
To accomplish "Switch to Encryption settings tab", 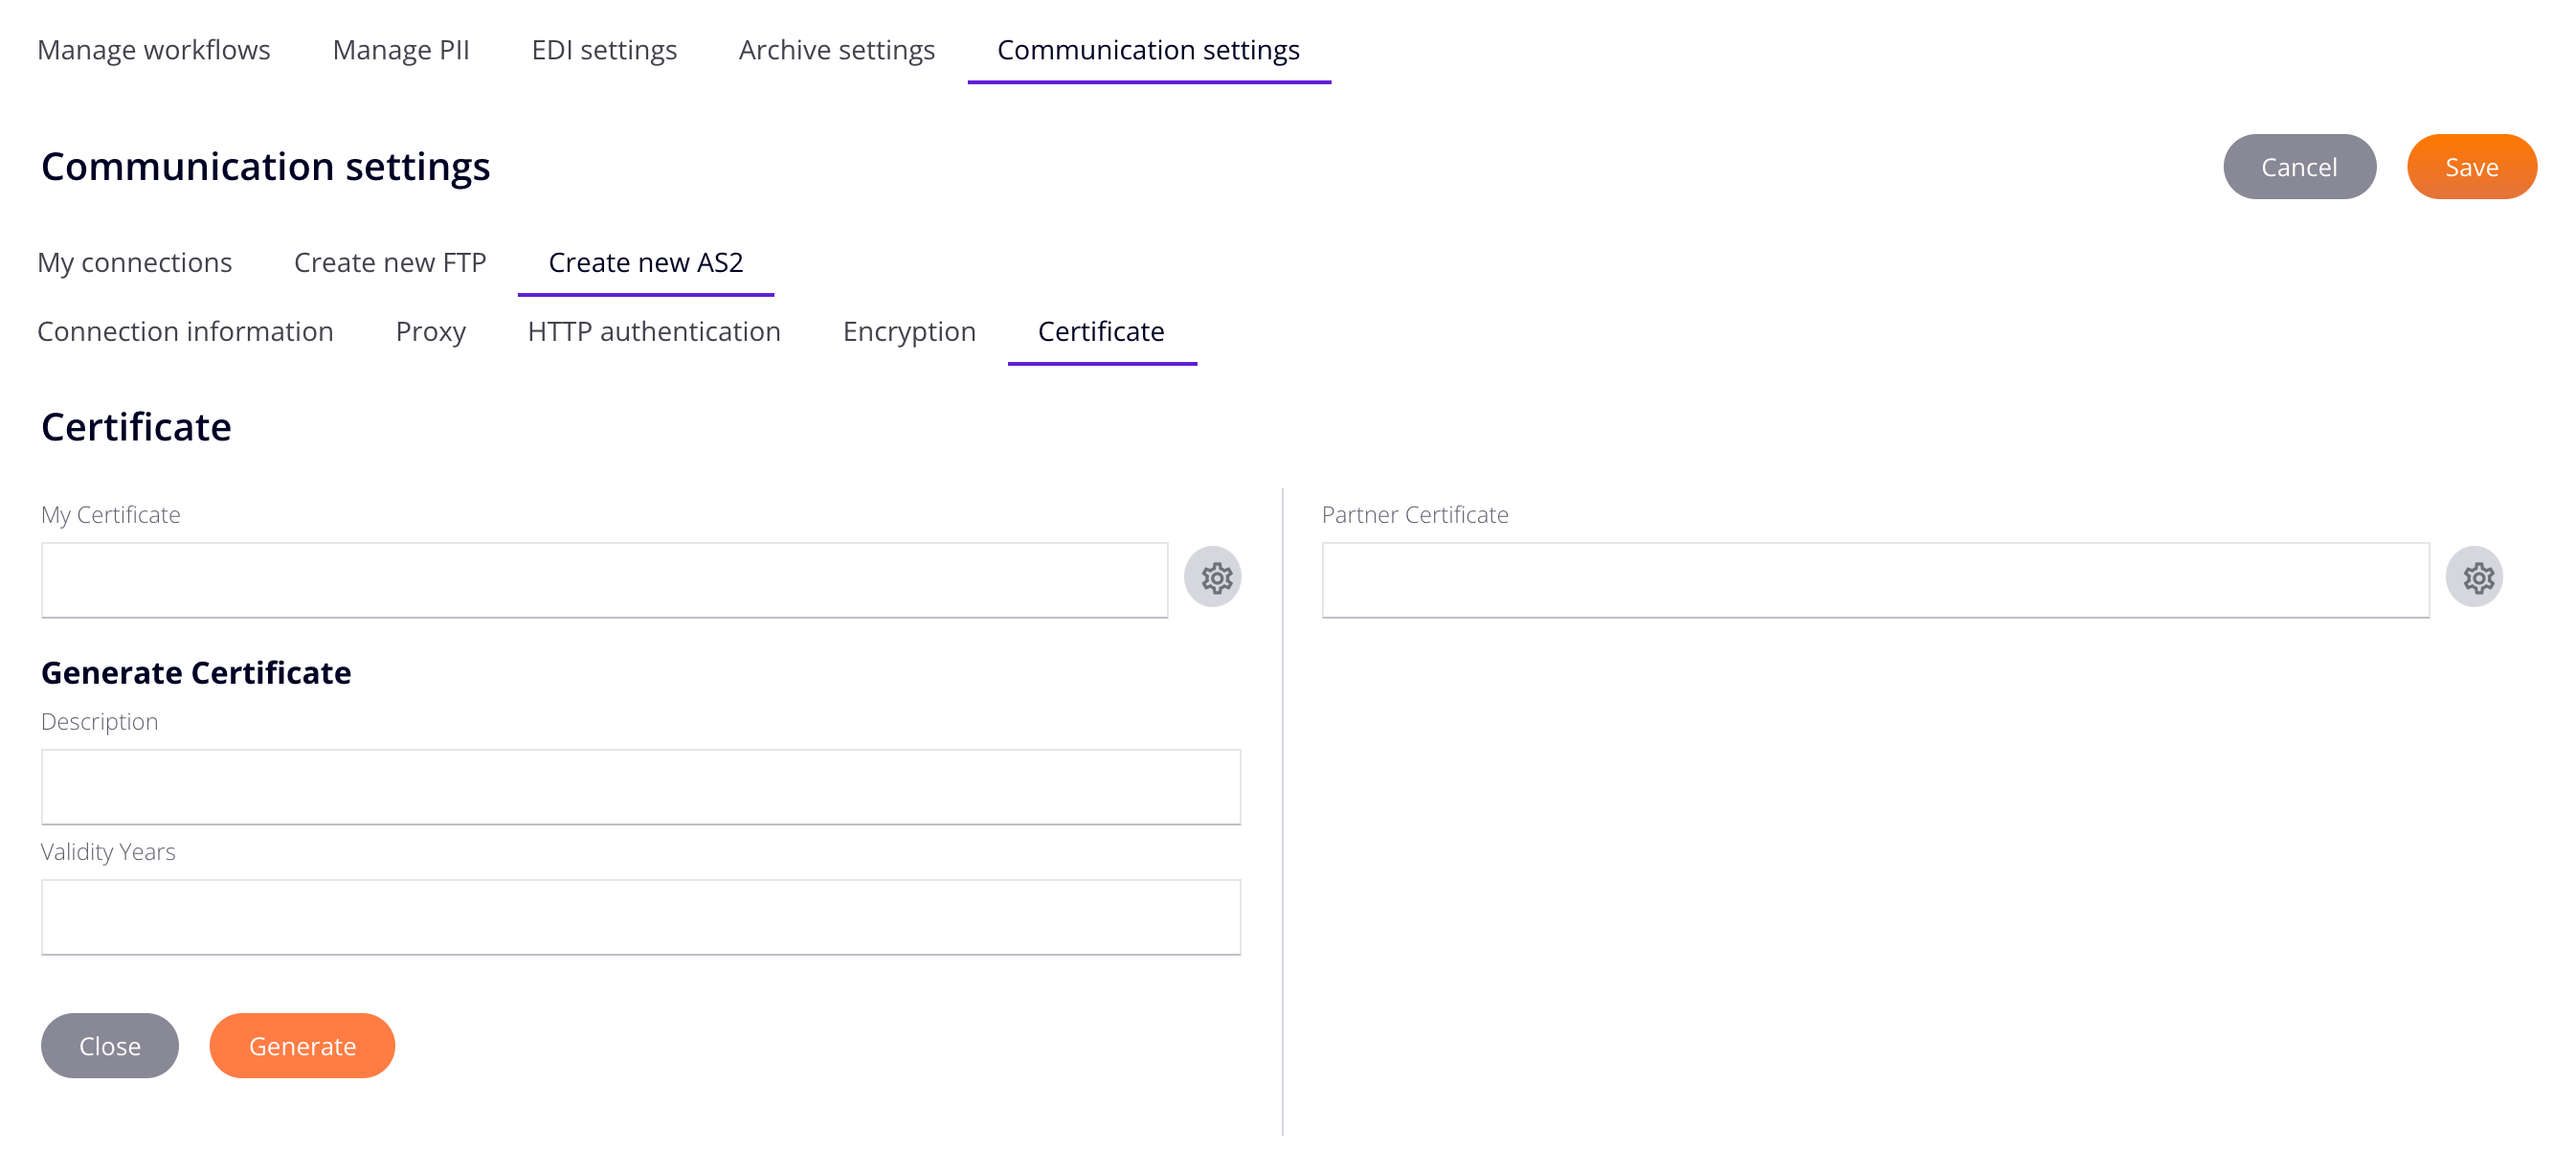I will click(x=908, y=330).
